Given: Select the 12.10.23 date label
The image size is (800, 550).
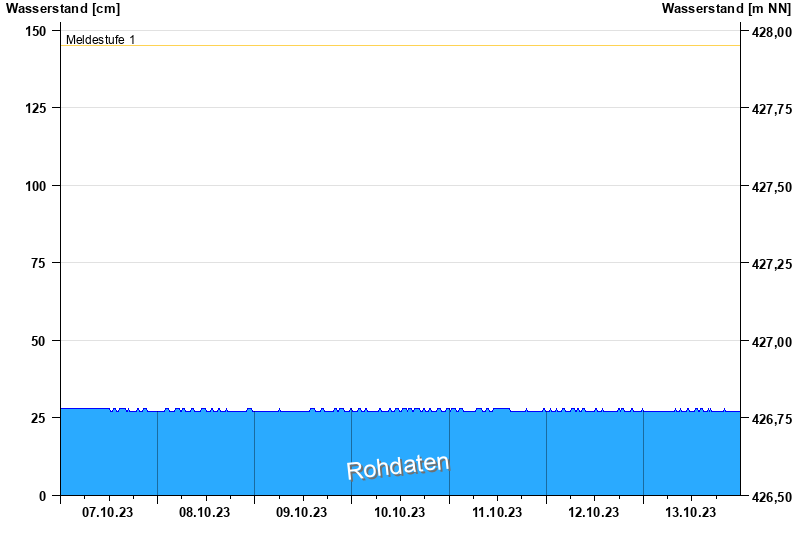Looking at the screenshot, I should 594,513.
